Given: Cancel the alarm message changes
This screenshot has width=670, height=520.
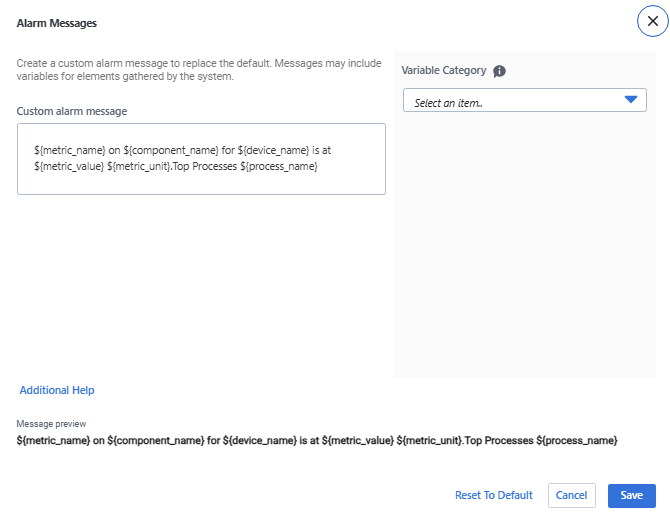Looking at the screenshot, I should point(571,495).
